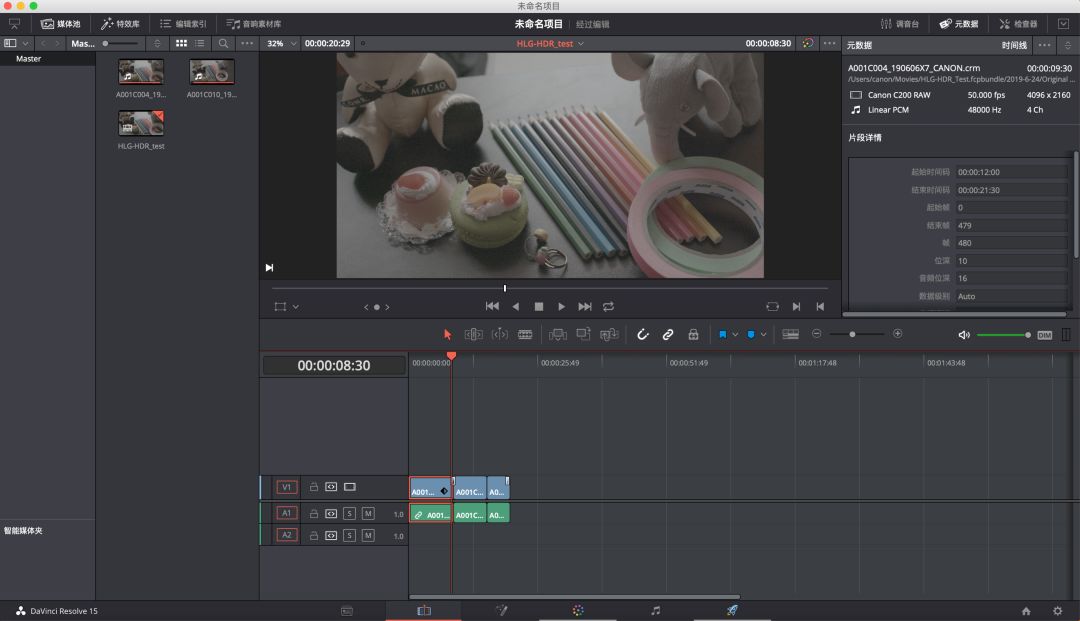Open the HLG-HDR_test timeline name dropdown
This screenshot has width=1080, height=621.
point(550,44)
